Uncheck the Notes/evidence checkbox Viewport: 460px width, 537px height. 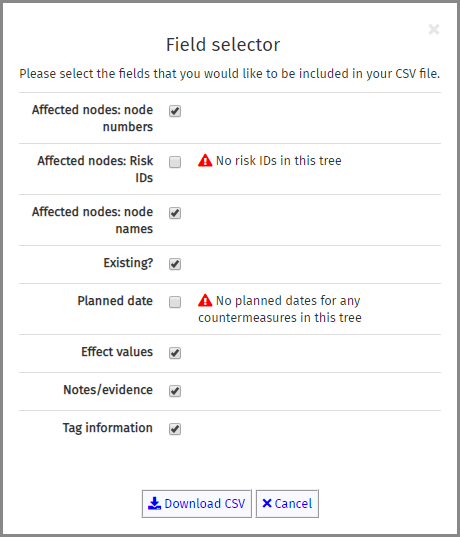tap(175, 391)
